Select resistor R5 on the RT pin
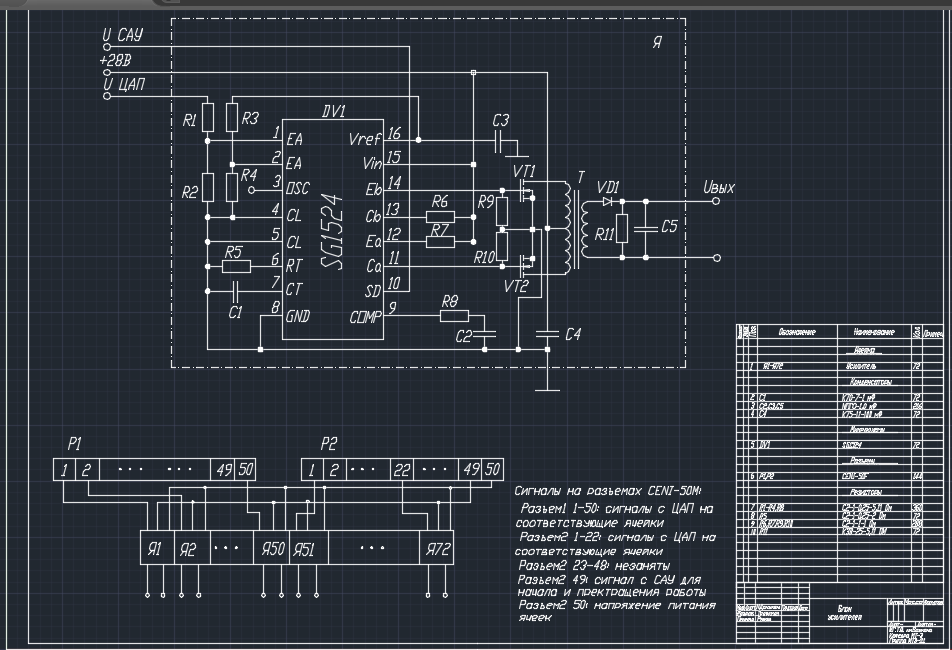The height and width of the screenshot is (650, 952). 235,266
